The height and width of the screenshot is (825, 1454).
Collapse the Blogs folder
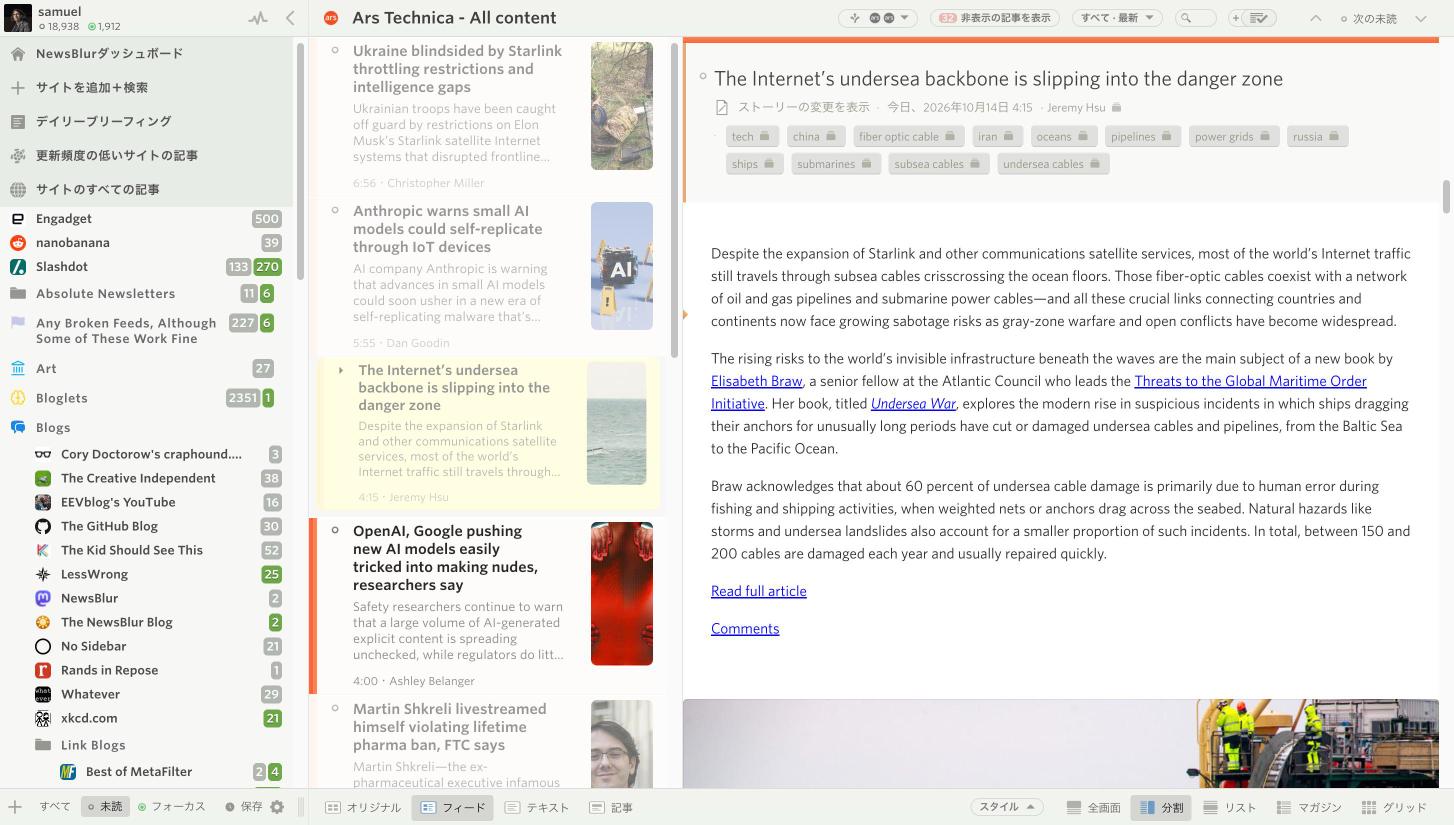click(18, 428)
